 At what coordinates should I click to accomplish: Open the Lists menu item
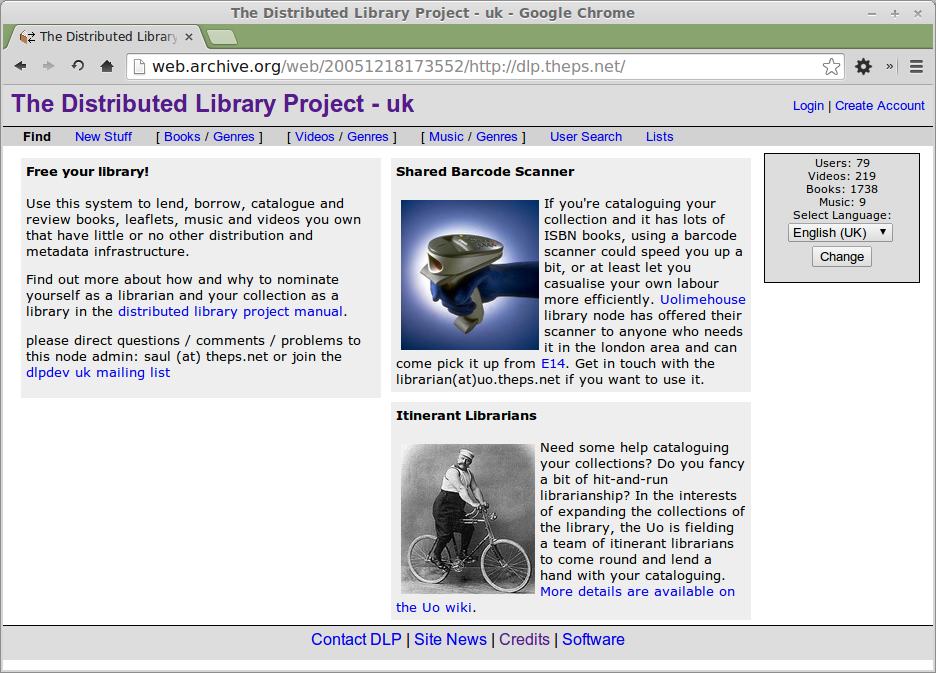[660, 137]
